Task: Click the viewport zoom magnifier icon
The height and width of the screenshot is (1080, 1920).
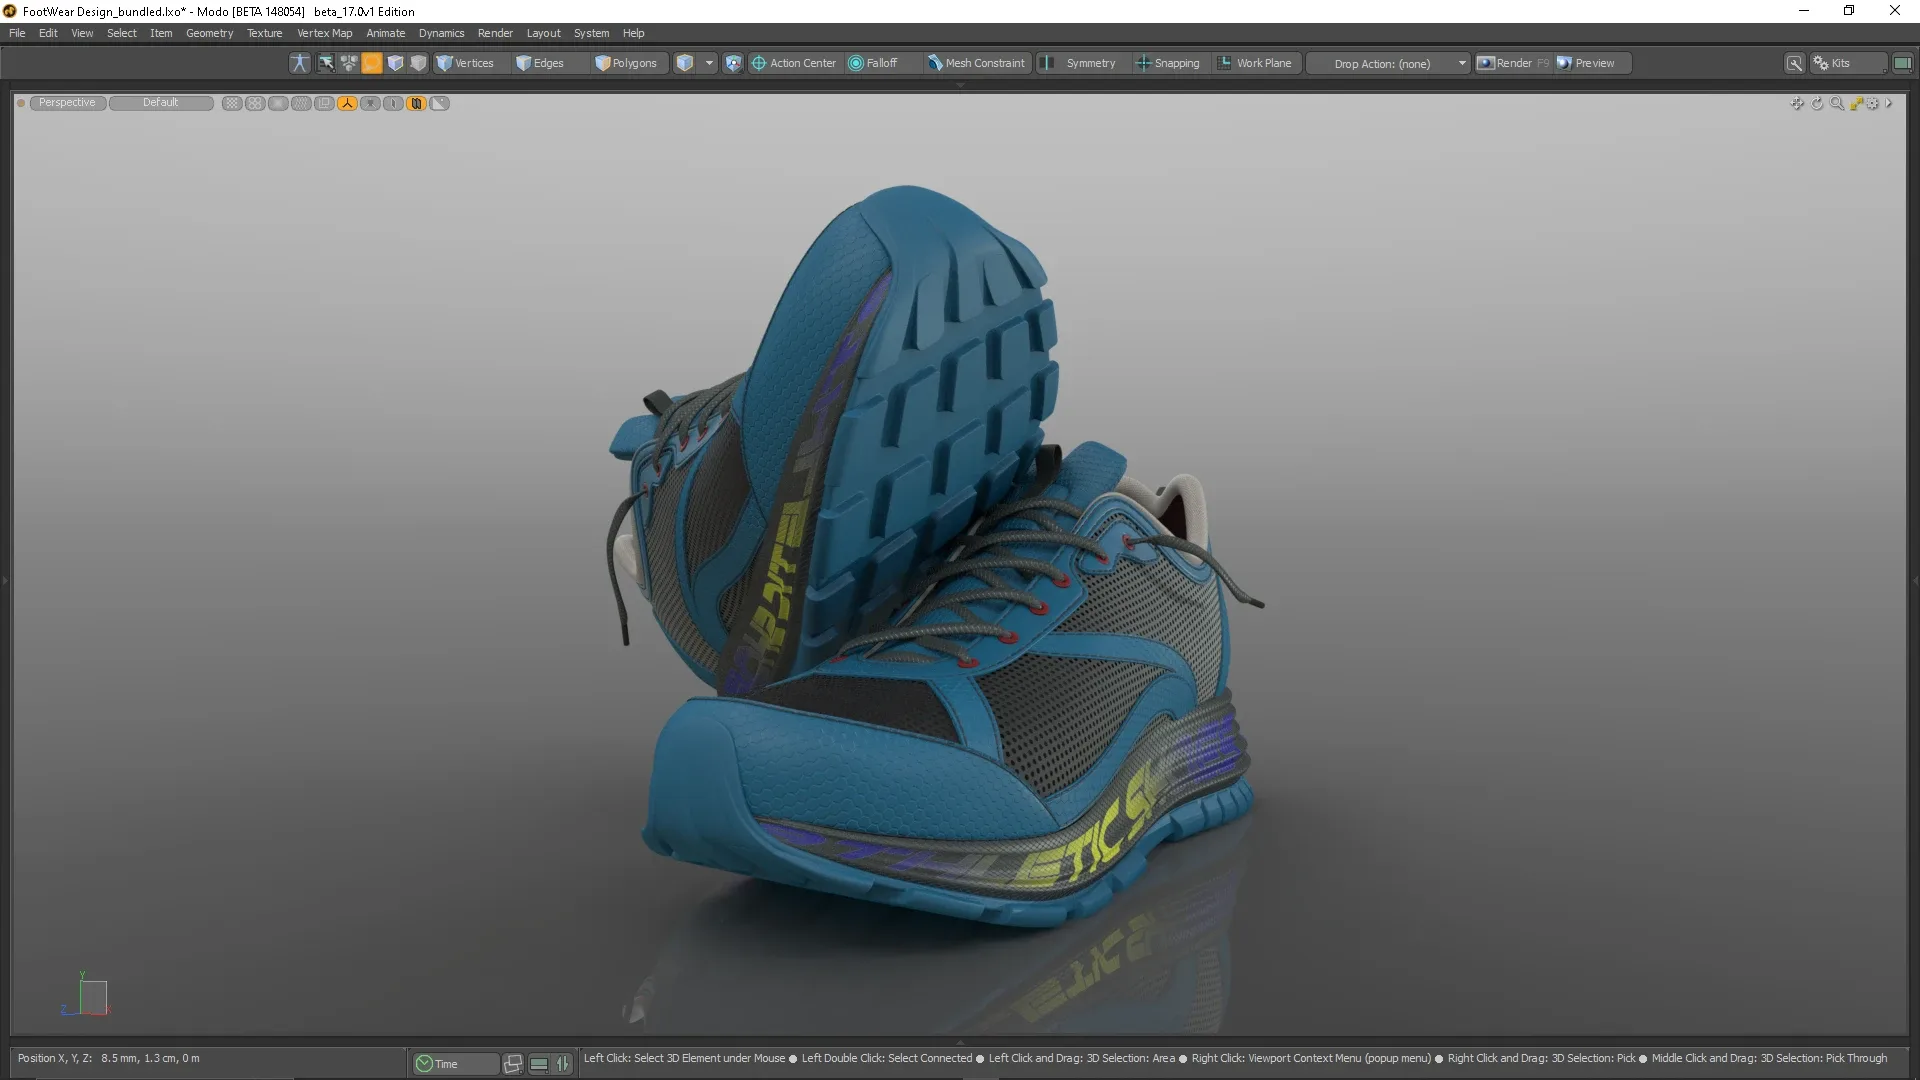Action: pos(1836,103)
